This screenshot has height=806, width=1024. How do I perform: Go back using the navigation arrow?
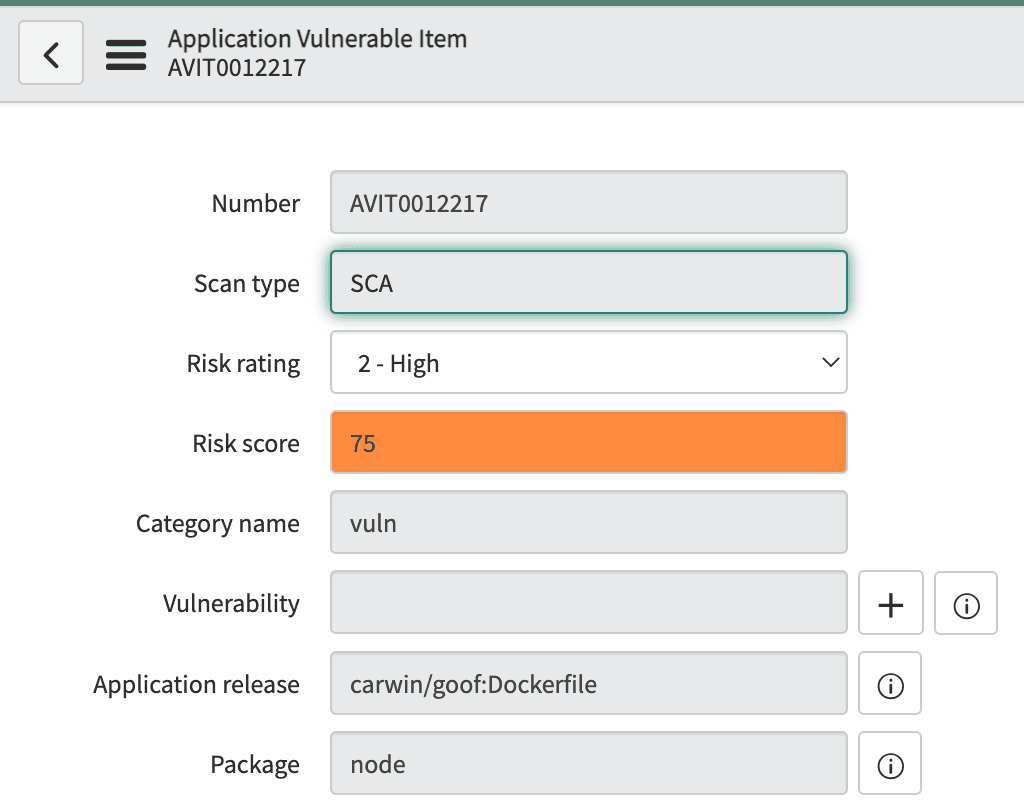50,53
